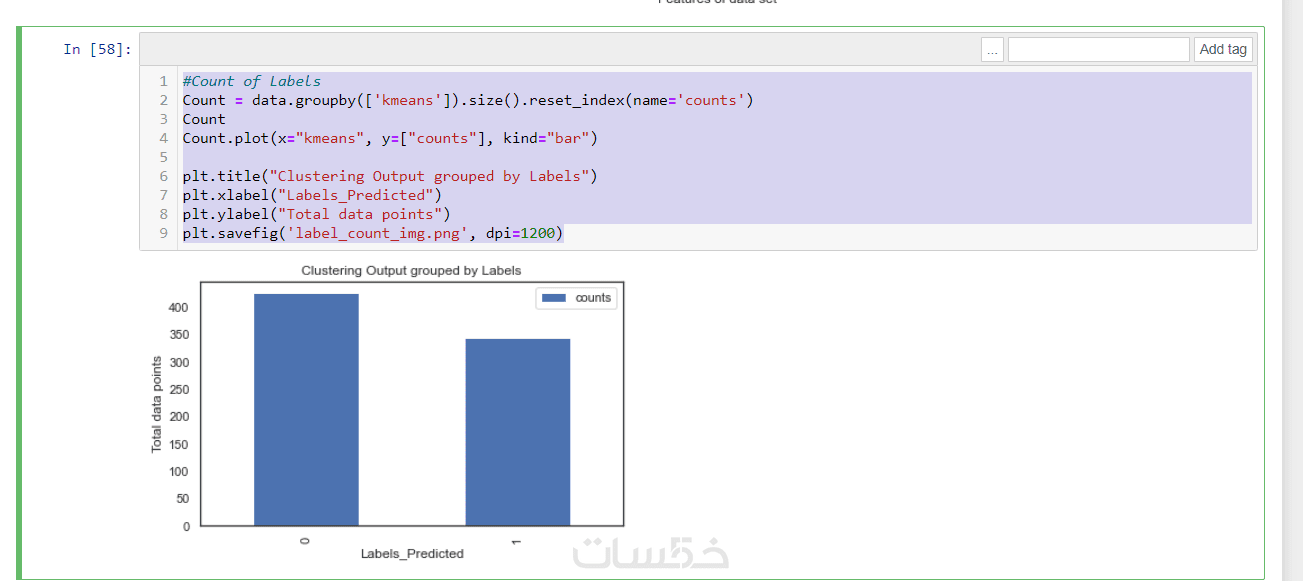Click the 'Labels_Predicted' axis label

coord(412,553)
